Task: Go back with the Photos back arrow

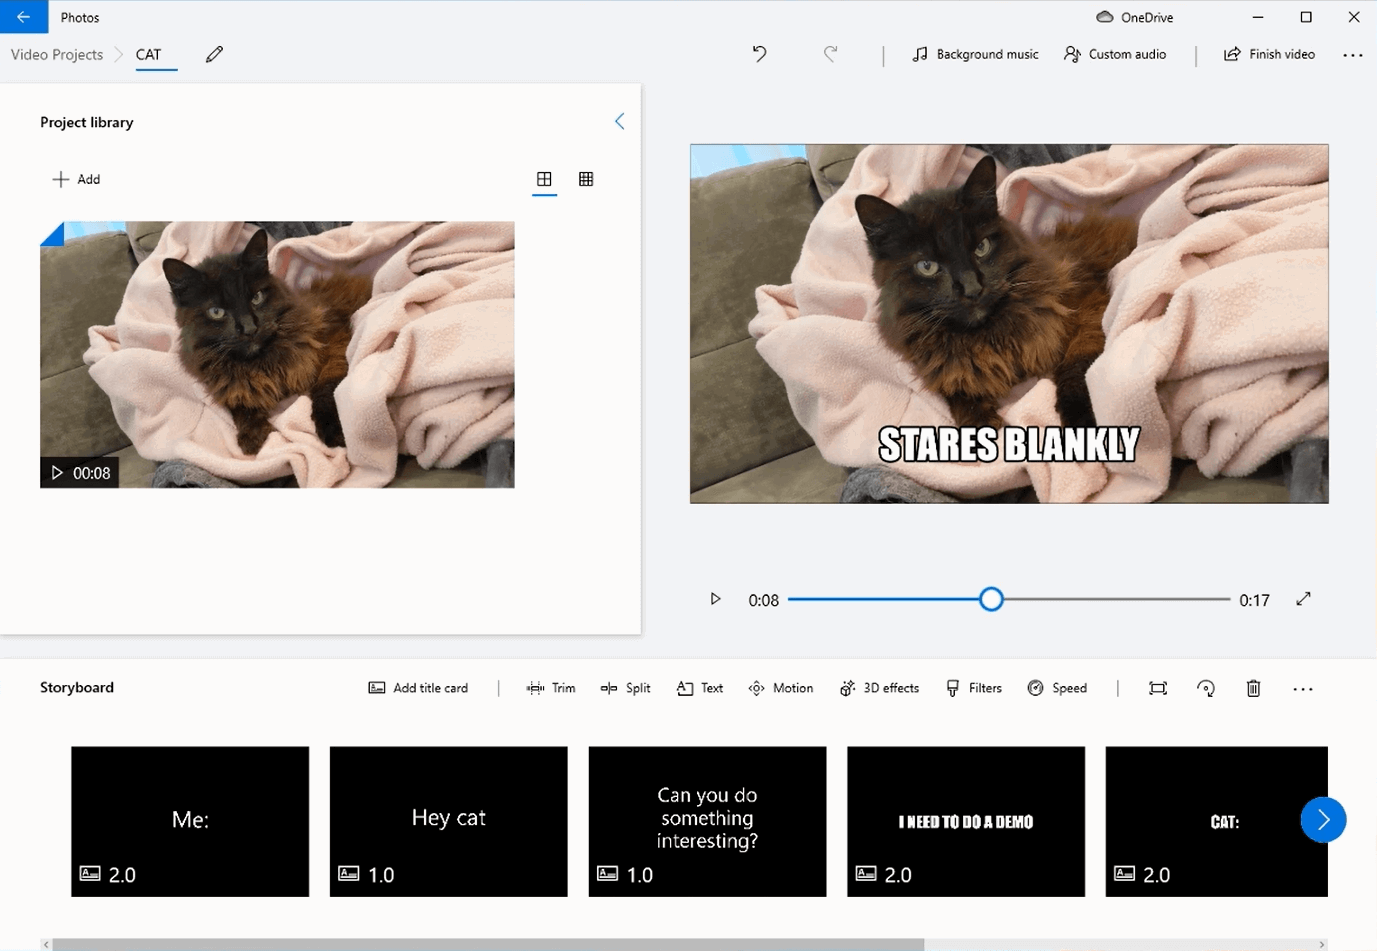Action: [23, 17]
